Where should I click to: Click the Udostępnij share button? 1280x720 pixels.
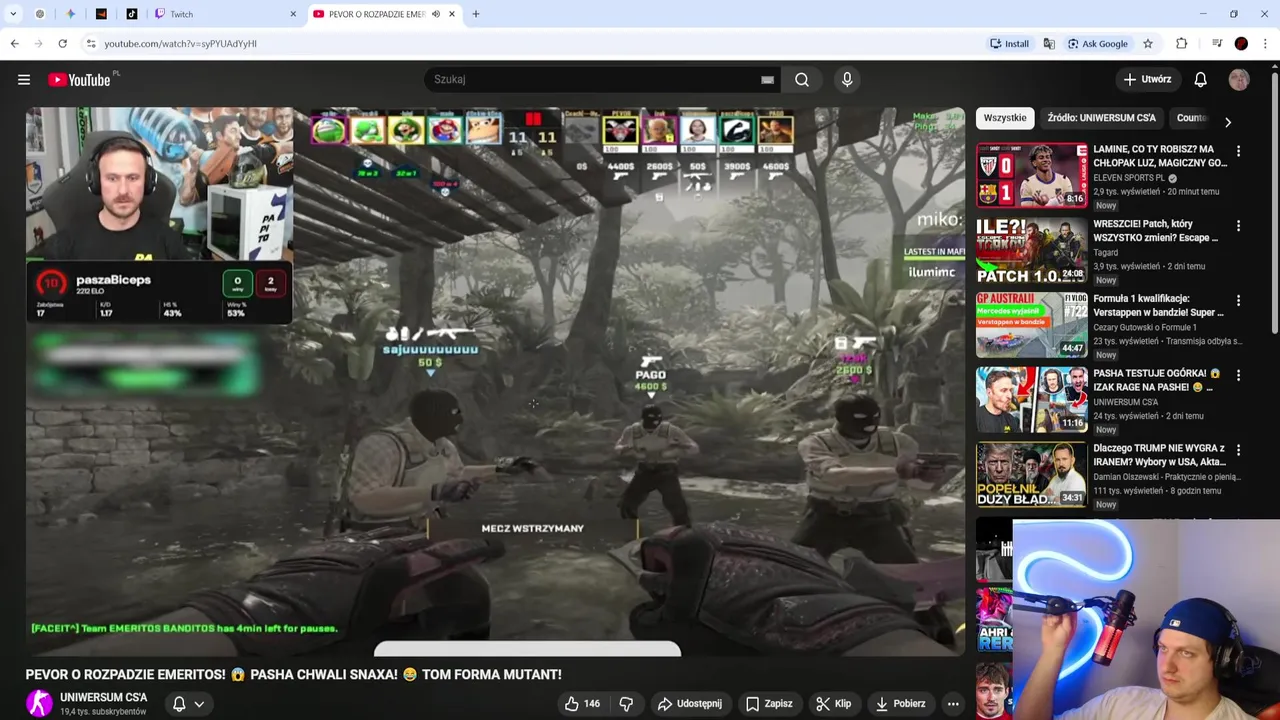pos(689,704)
